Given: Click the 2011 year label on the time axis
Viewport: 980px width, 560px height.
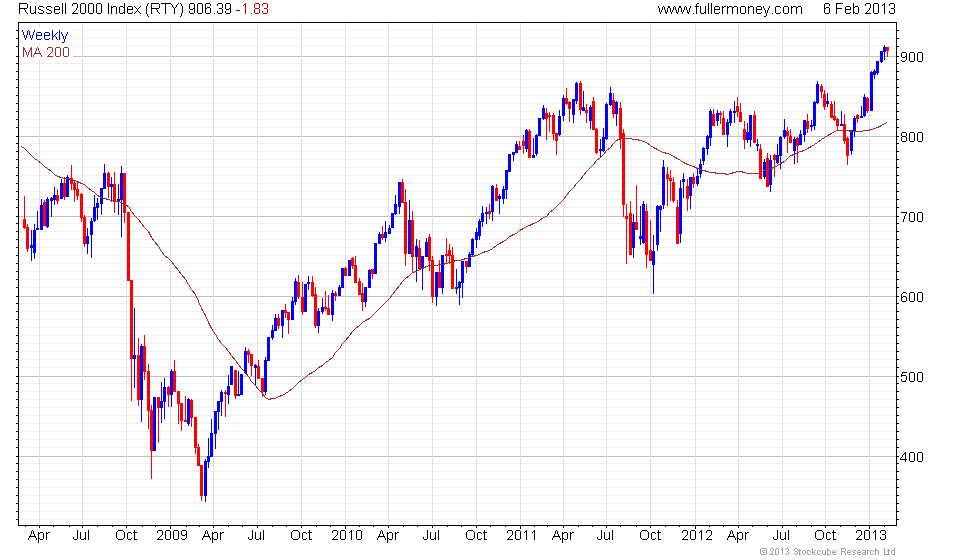Looking at the screenshot, I should click(521, 535).
